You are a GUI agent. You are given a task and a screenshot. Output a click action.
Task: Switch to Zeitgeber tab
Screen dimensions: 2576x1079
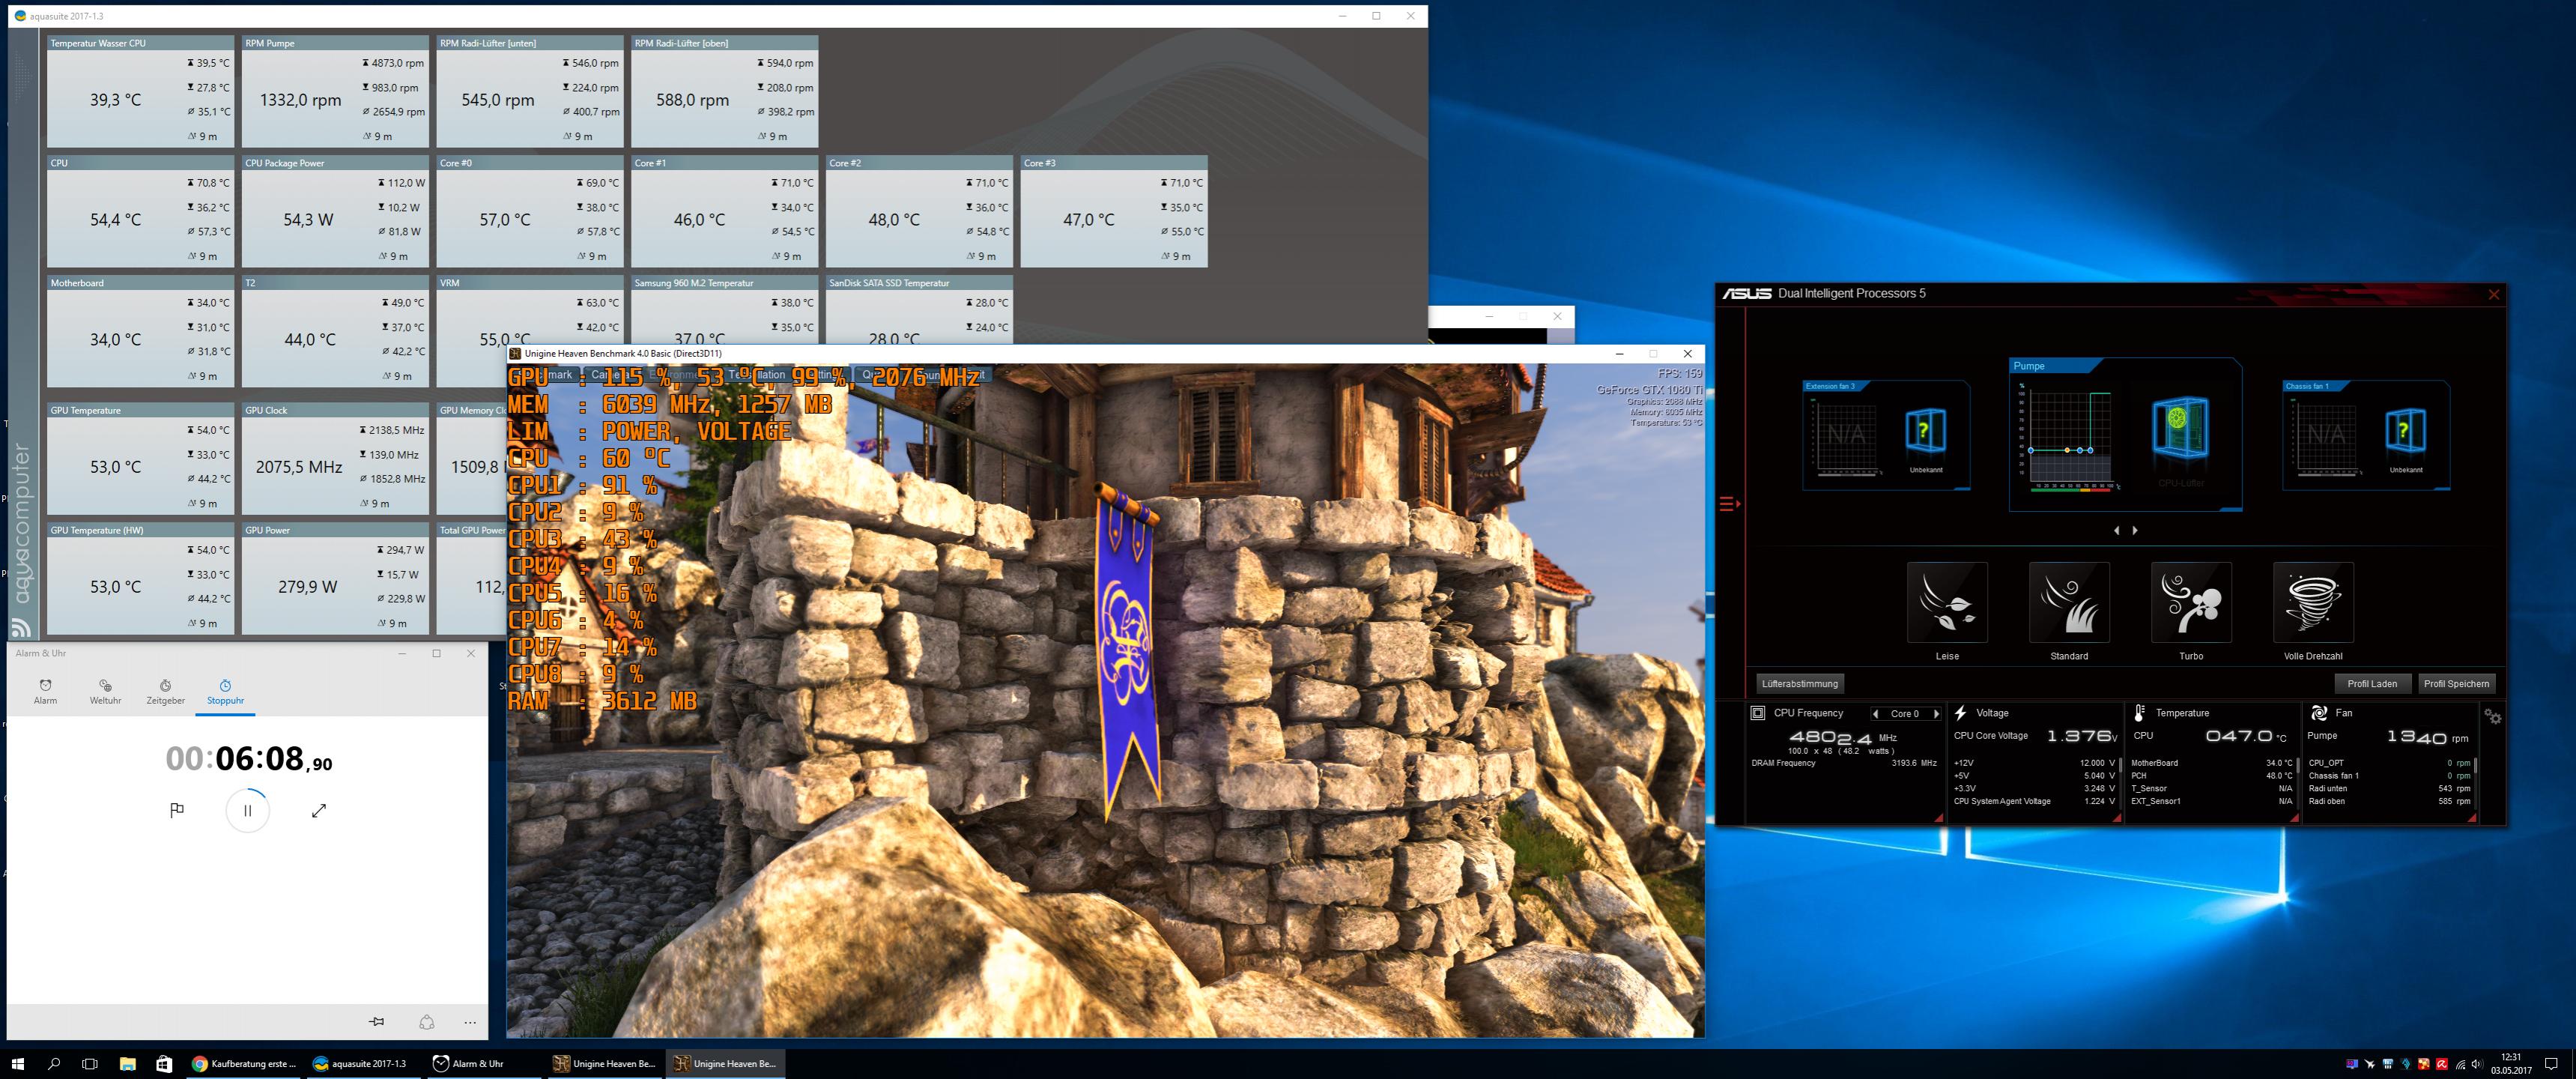[165, 691]
